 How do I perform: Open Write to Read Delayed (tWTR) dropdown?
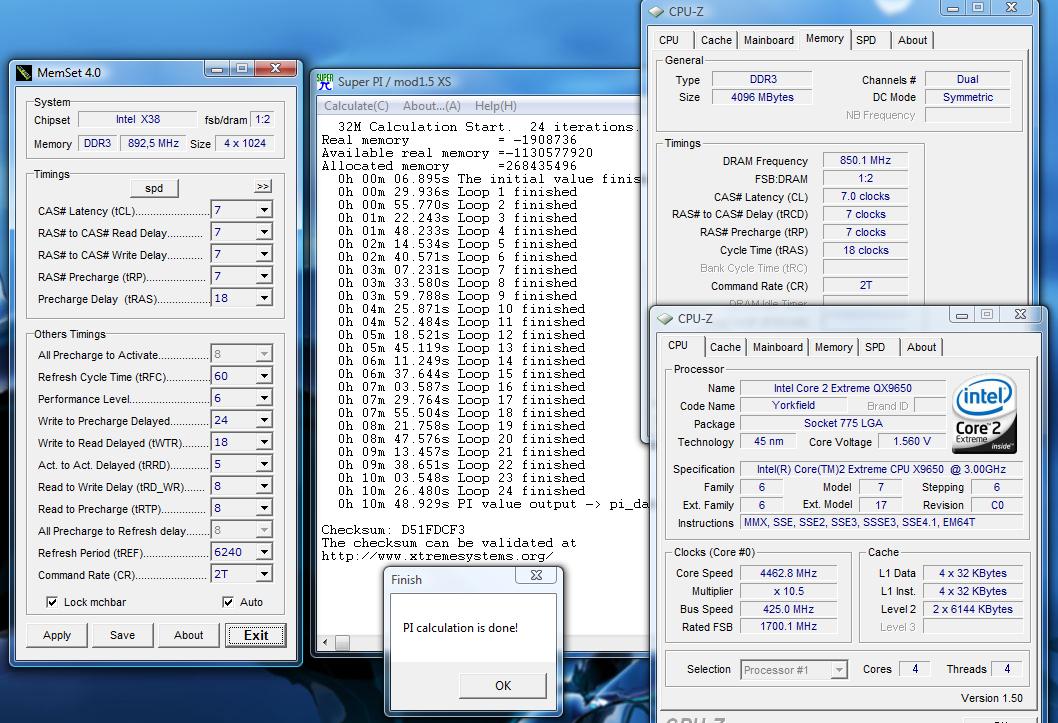pos(264,442)
